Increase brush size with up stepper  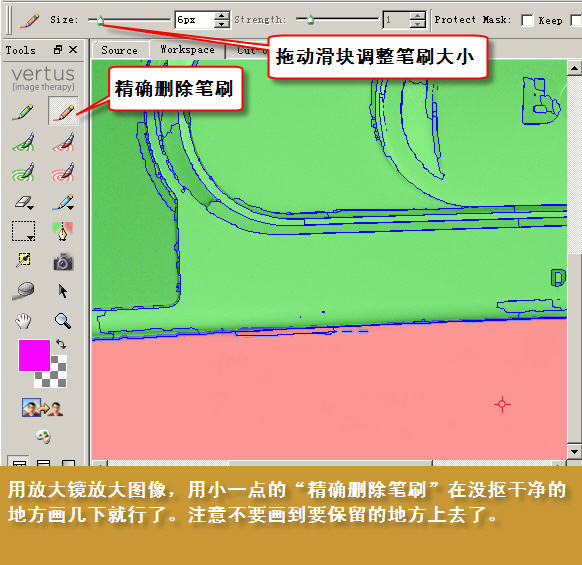click(x=222, y=16)
